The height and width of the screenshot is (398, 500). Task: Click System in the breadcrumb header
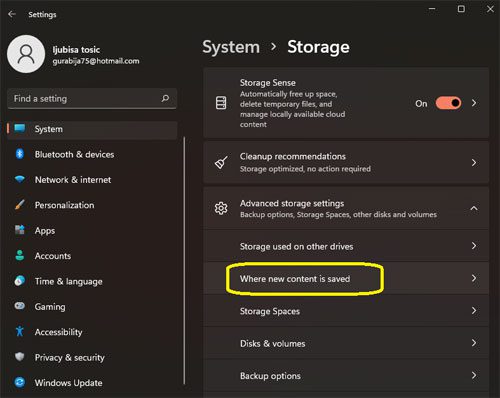[x=231, y=47]
